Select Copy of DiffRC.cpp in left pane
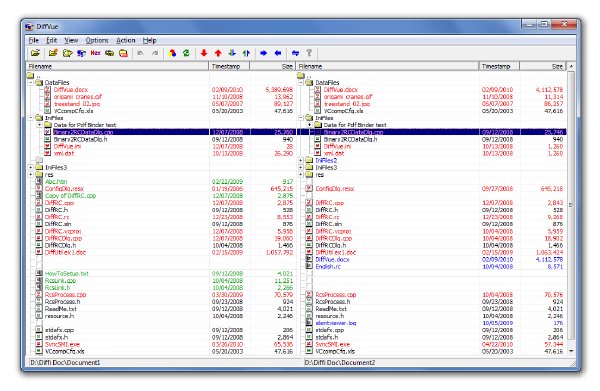The width and height of the screenshot is (600, 391). pos(70,196)
